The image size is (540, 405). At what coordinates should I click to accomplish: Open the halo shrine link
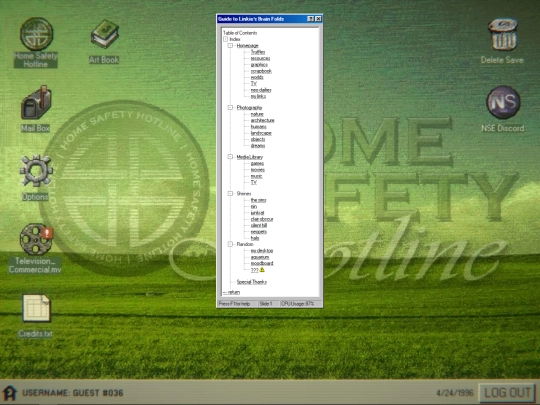point(255,238)
